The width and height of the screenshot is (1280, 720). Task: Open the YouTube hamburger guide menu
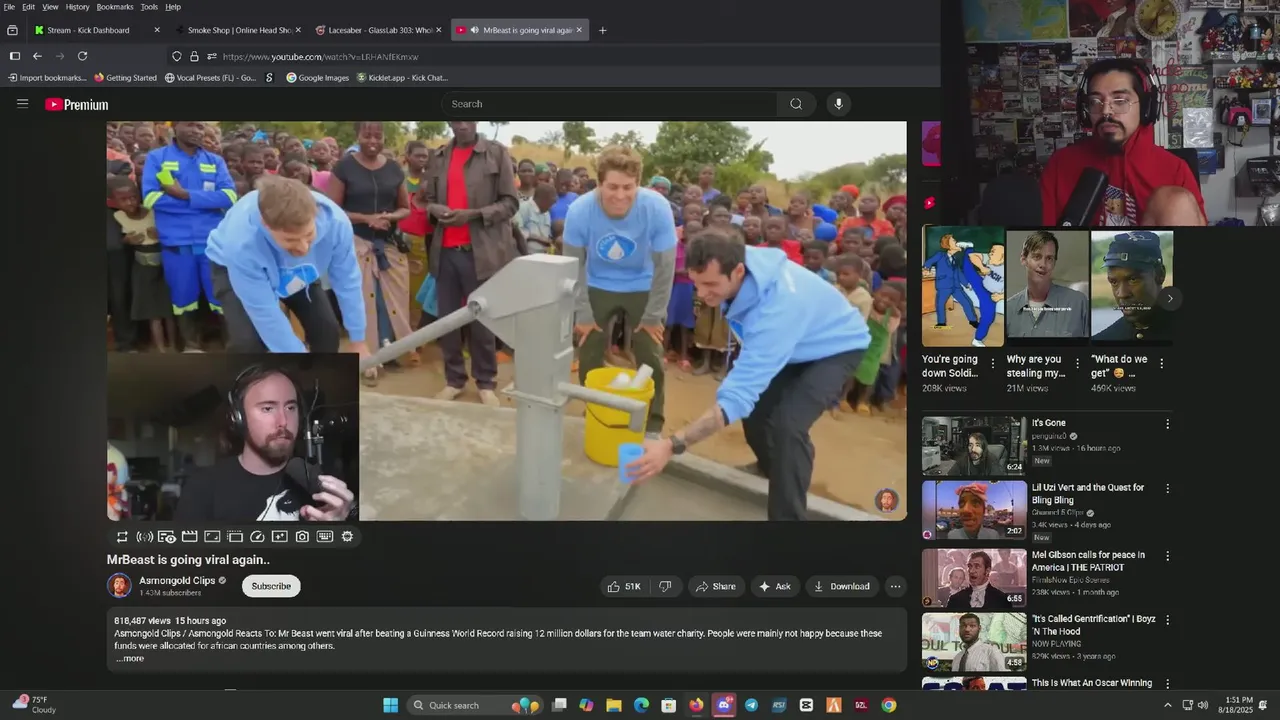pos(22,103)
